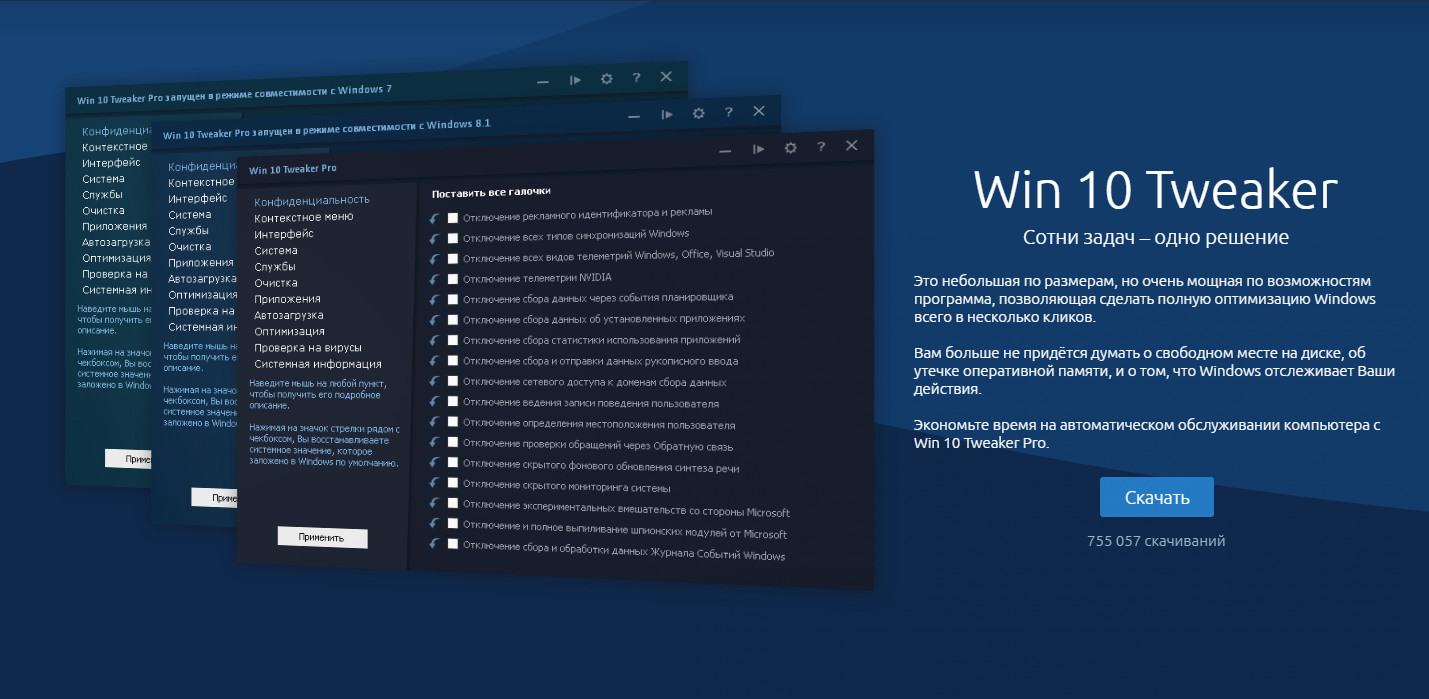The height and width of the screenshot is (699, 1429).
Task: Check 'Отключение сбора и отправки данных рукописного ввода'
Action: point(453,360)
